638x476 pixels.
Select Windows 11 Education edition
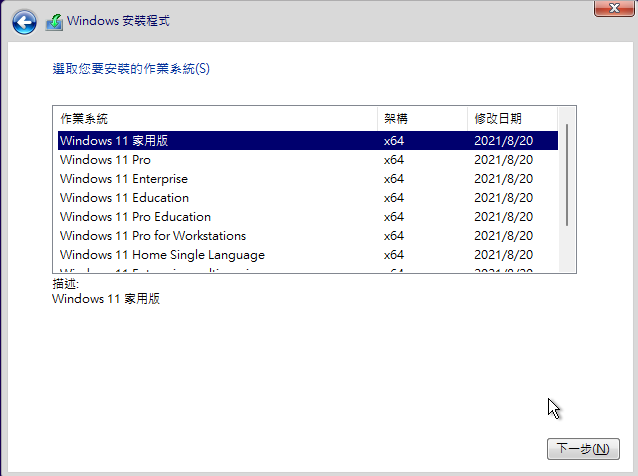click(308, 198)
